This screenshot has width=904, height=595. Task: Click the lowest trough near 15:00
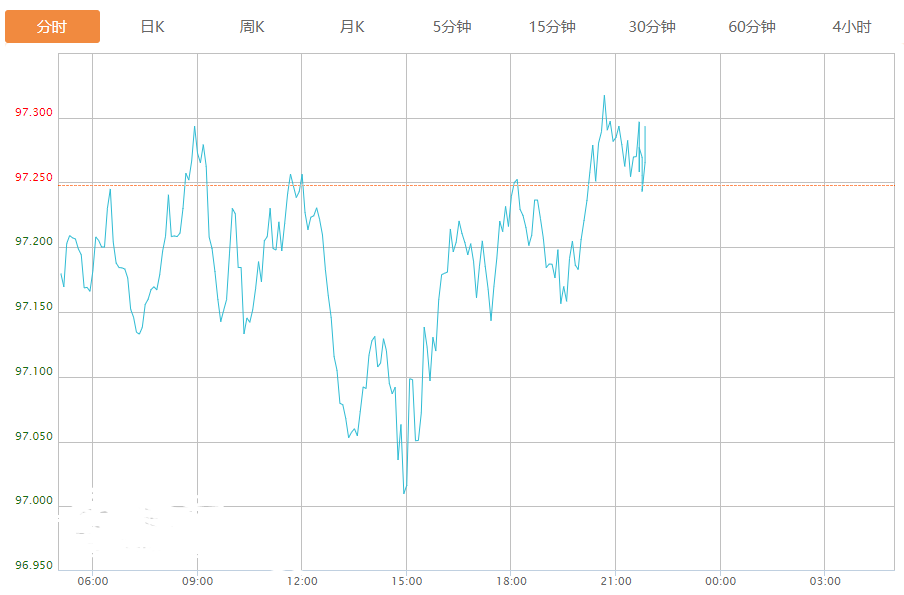tap(404, 493)
